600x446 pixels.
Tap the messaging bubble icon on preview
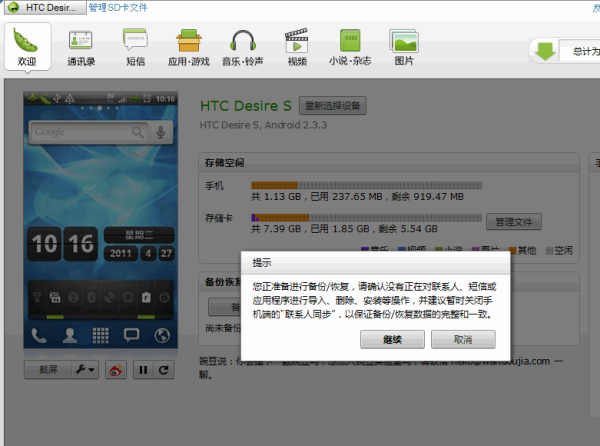click(x=131, y=335)
